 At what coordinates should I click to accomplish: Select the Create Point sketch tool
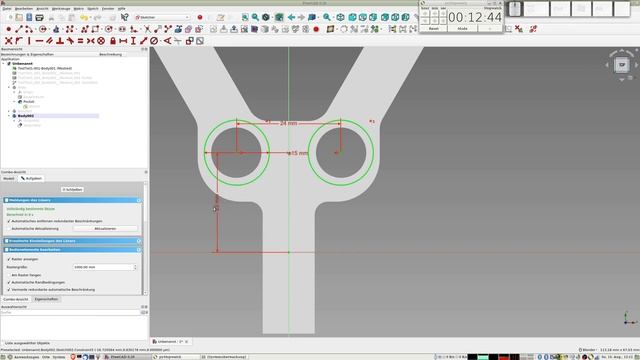pyautogui.click(x=9, y=29)
